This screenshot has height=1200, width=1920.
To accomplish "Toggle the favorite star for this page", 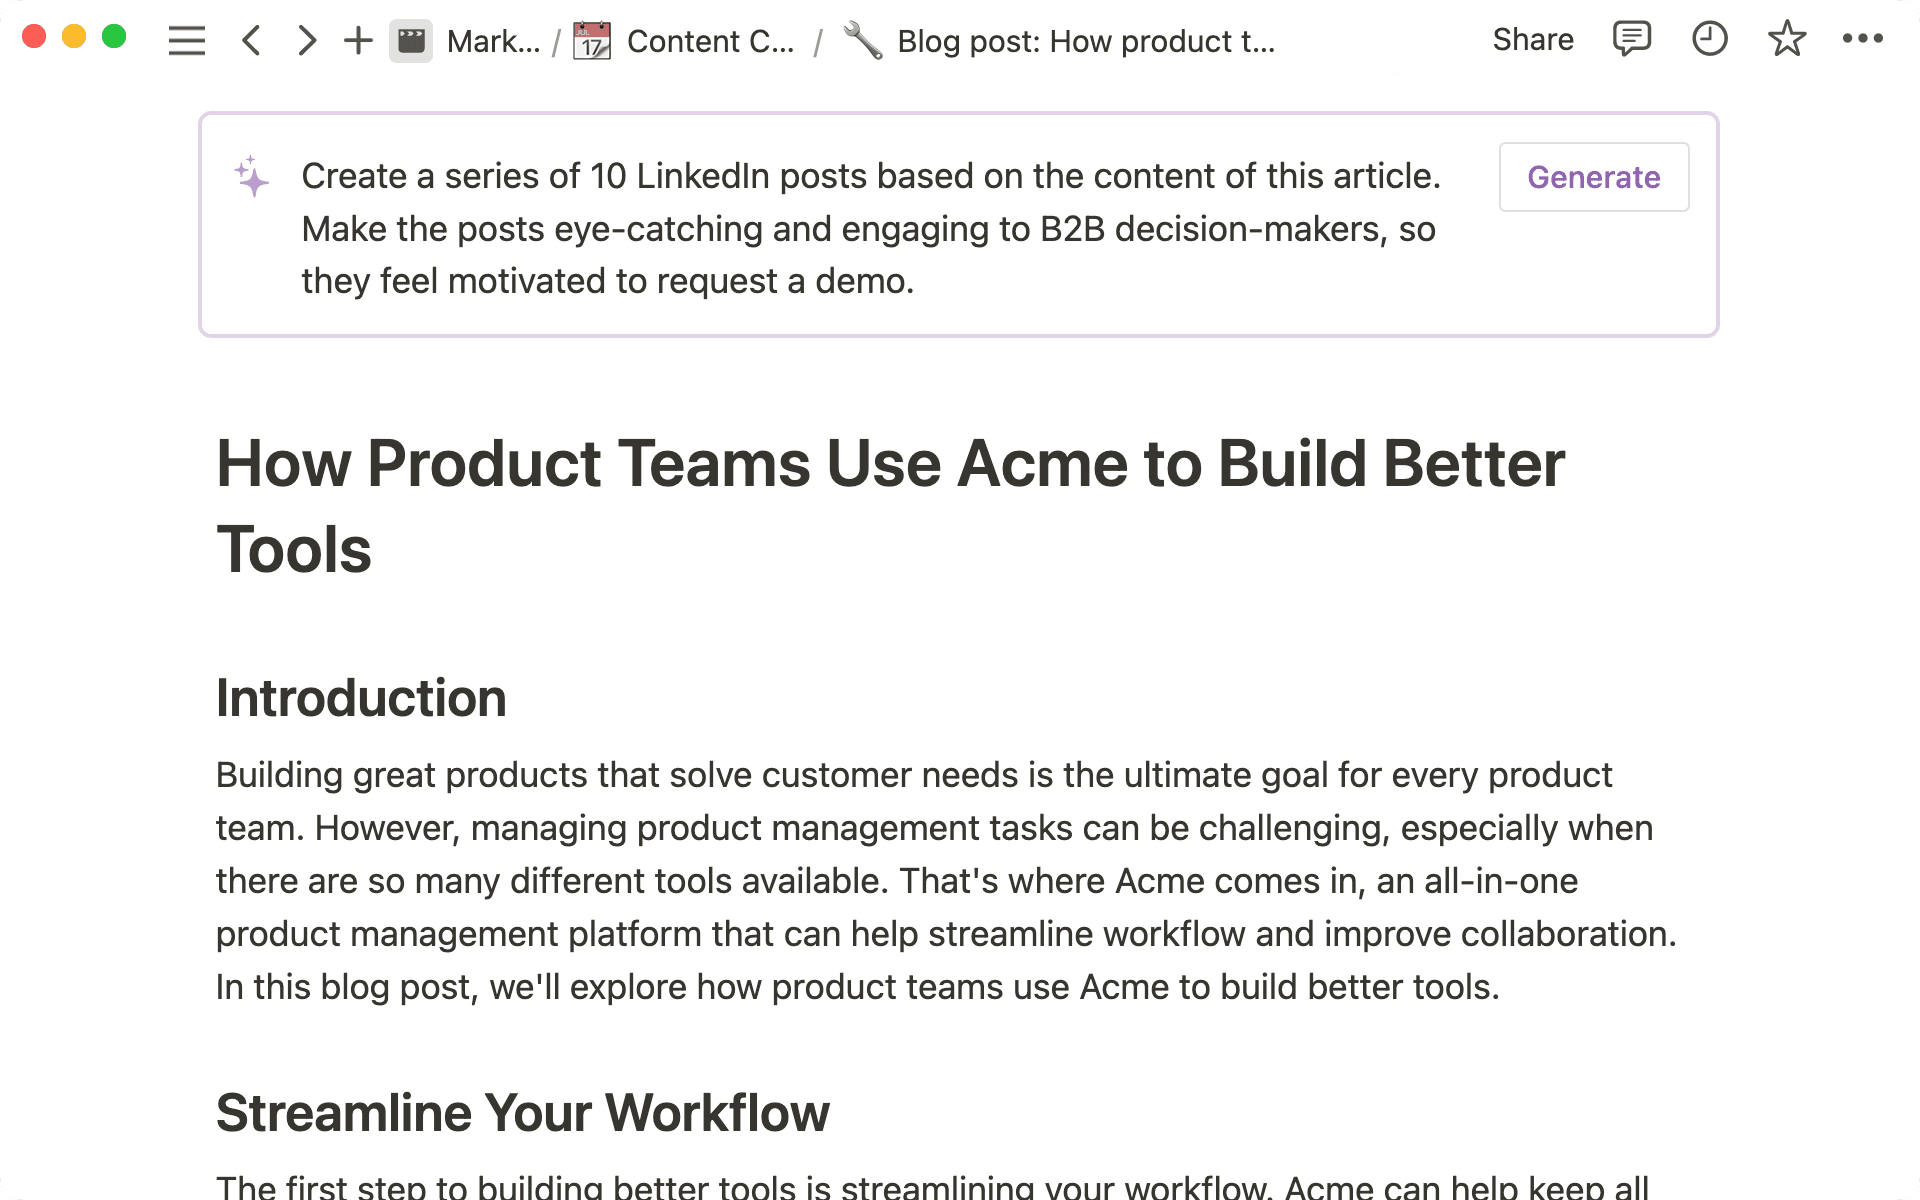I will pos(1786,39).
